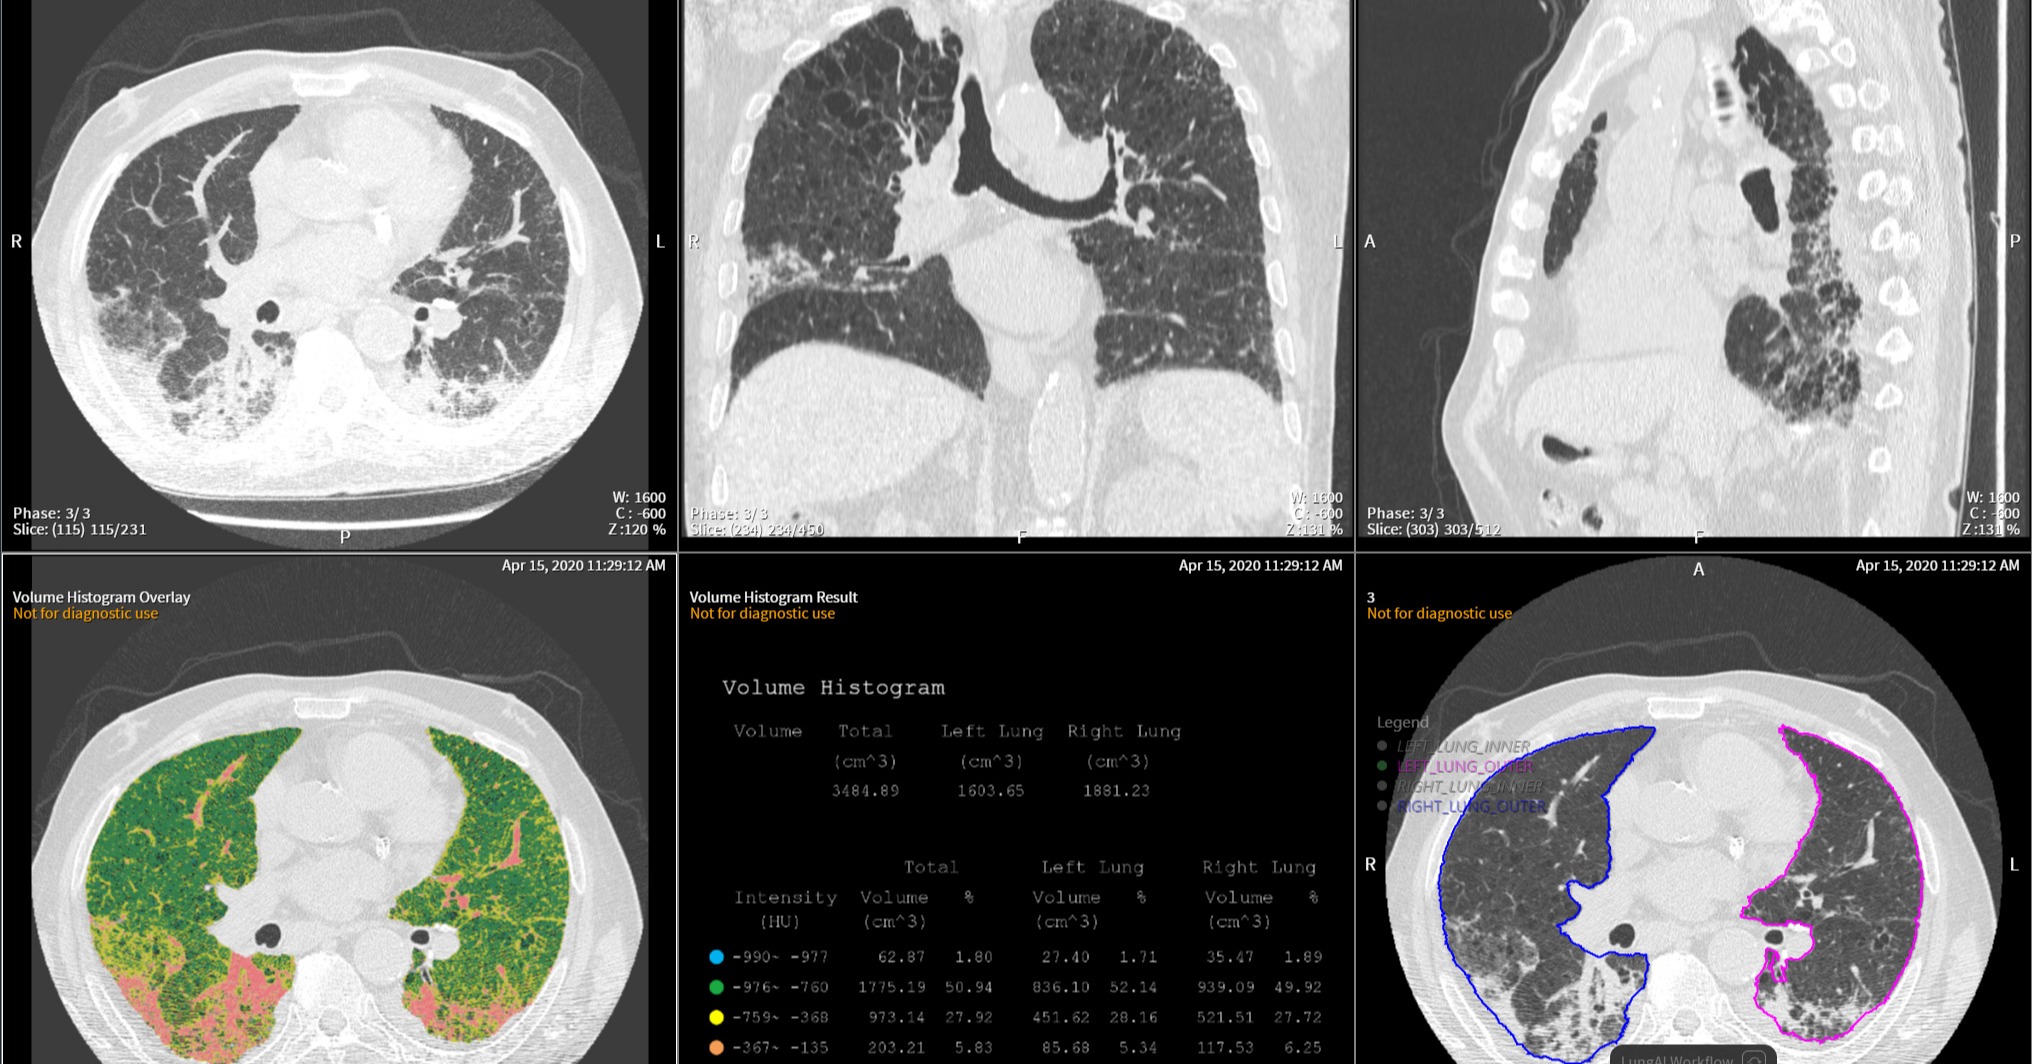Select the orange -367~ -135 intensity color dot
Screen dimensions: 2032x1064
pyautogui.click(x=716, y=1047)
